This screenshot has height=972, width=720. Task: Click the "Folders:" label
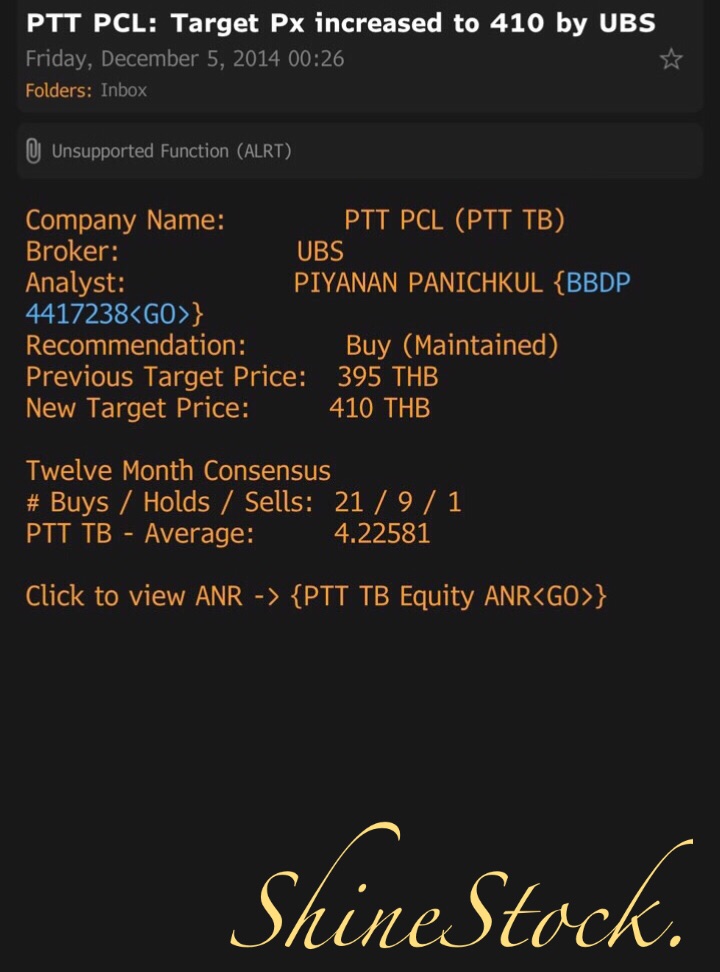59,91
